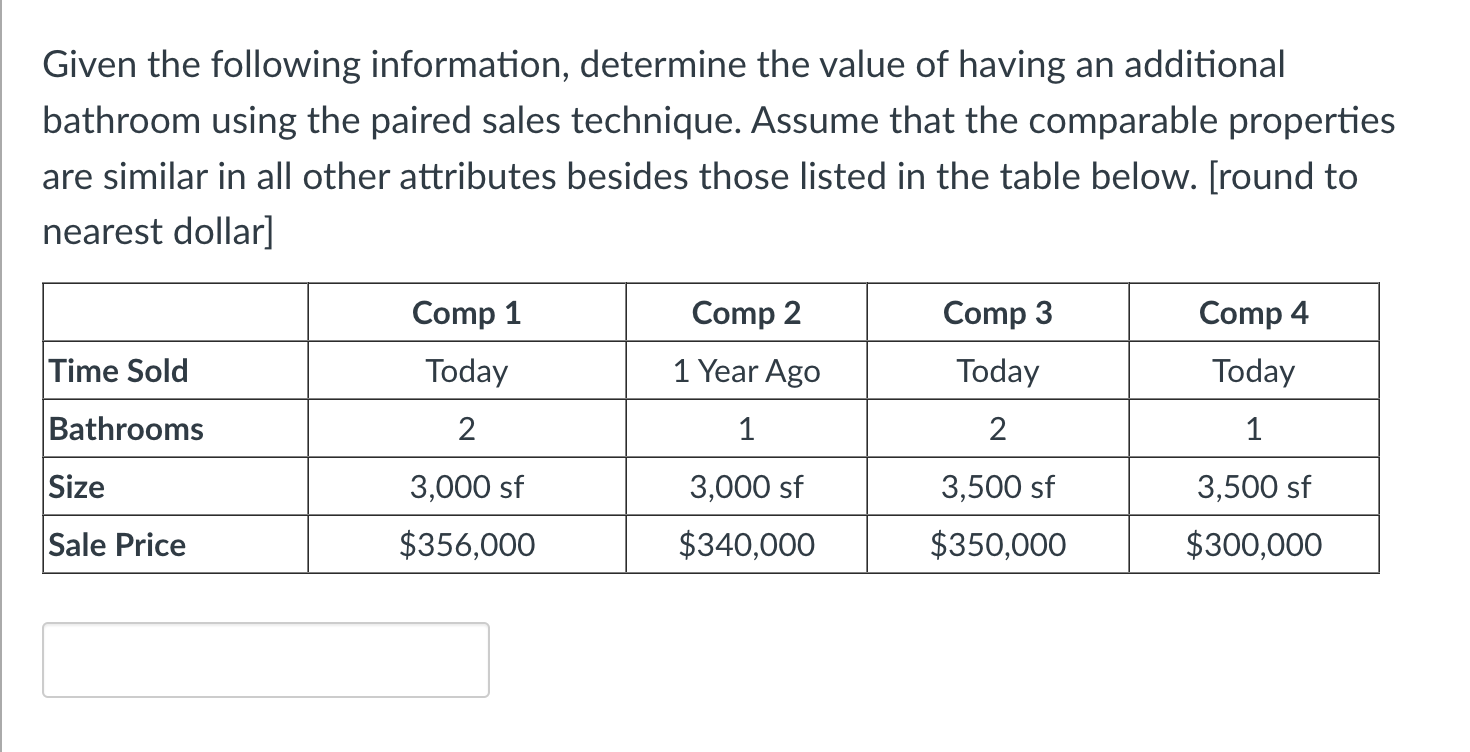Image resolution: width=1470 pixels, height=752 pixels.
Task: Select the Comp 3 column header
Action: 997,312
